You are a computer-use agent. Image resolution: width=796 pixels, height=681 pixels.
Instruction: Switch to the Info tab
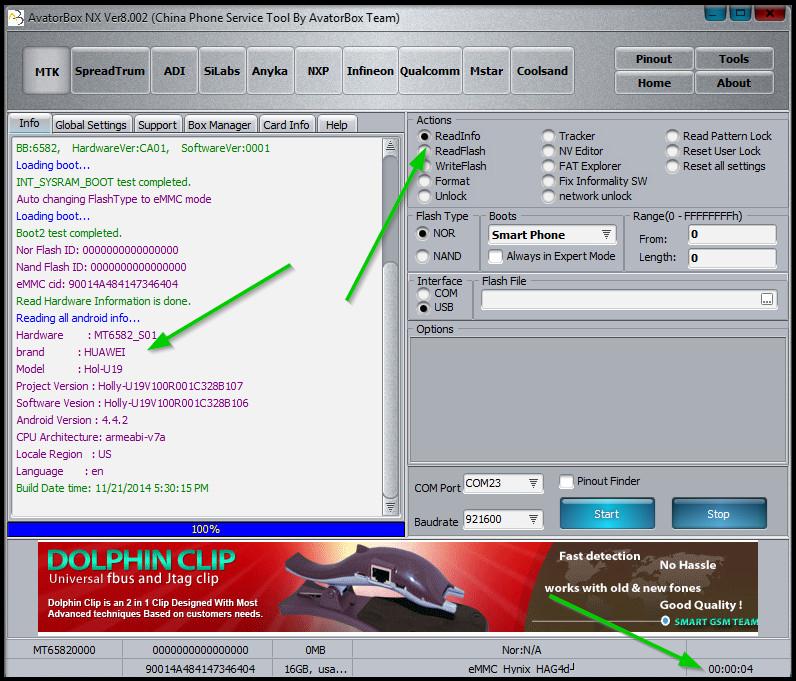click(x=29, y=123)
